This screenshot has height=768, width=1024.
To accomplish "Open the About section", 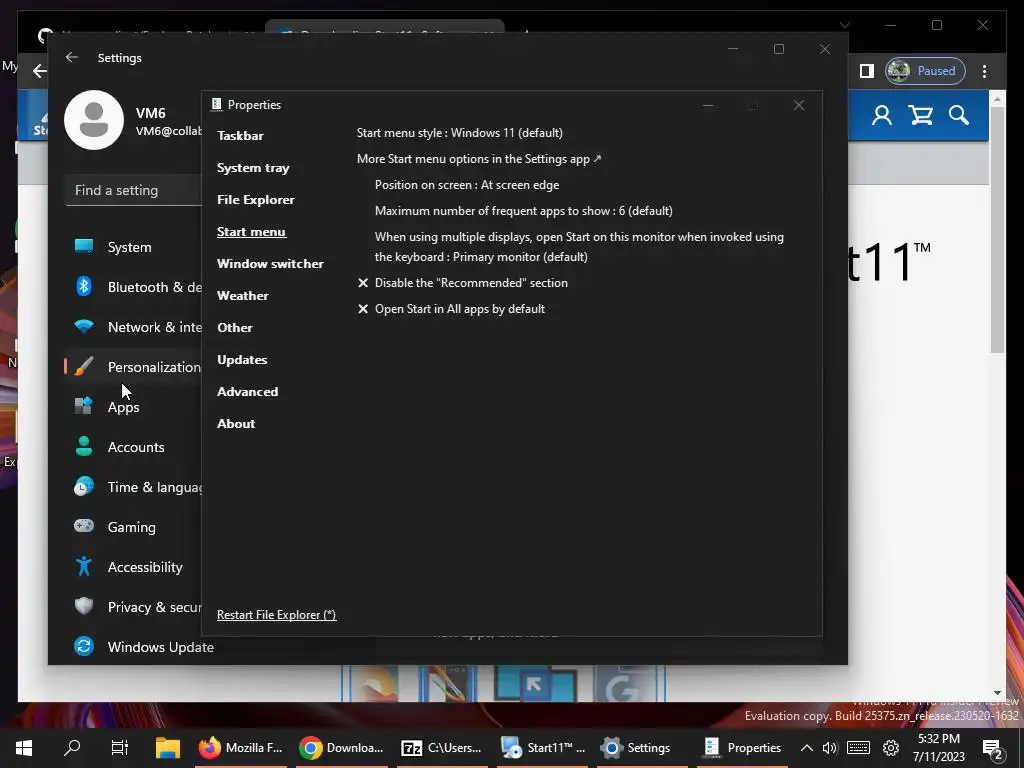I will 236,424.
